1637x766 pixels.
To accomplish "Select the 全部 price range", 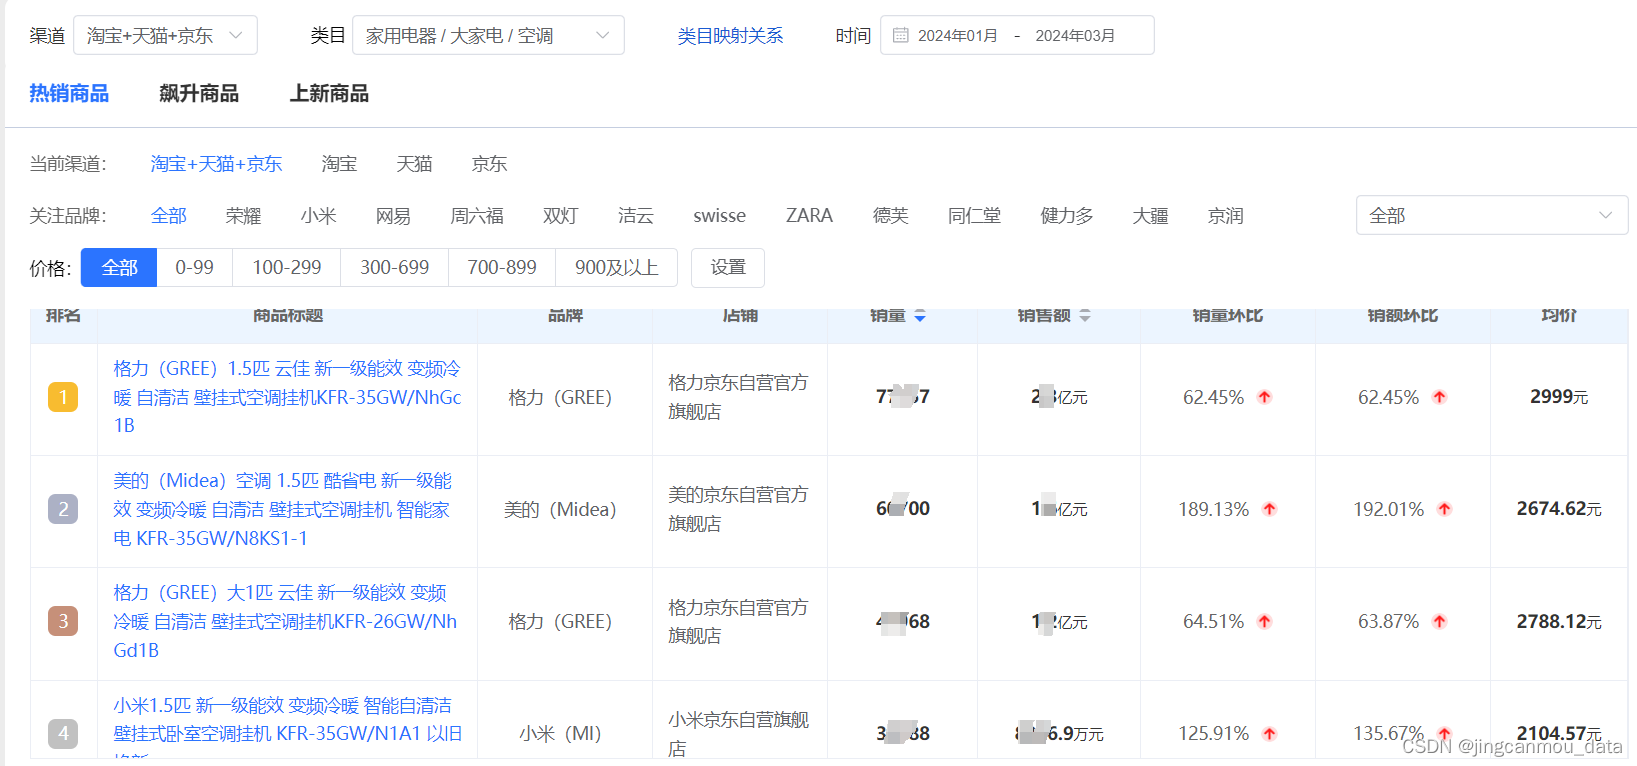I will coord(119,267).
